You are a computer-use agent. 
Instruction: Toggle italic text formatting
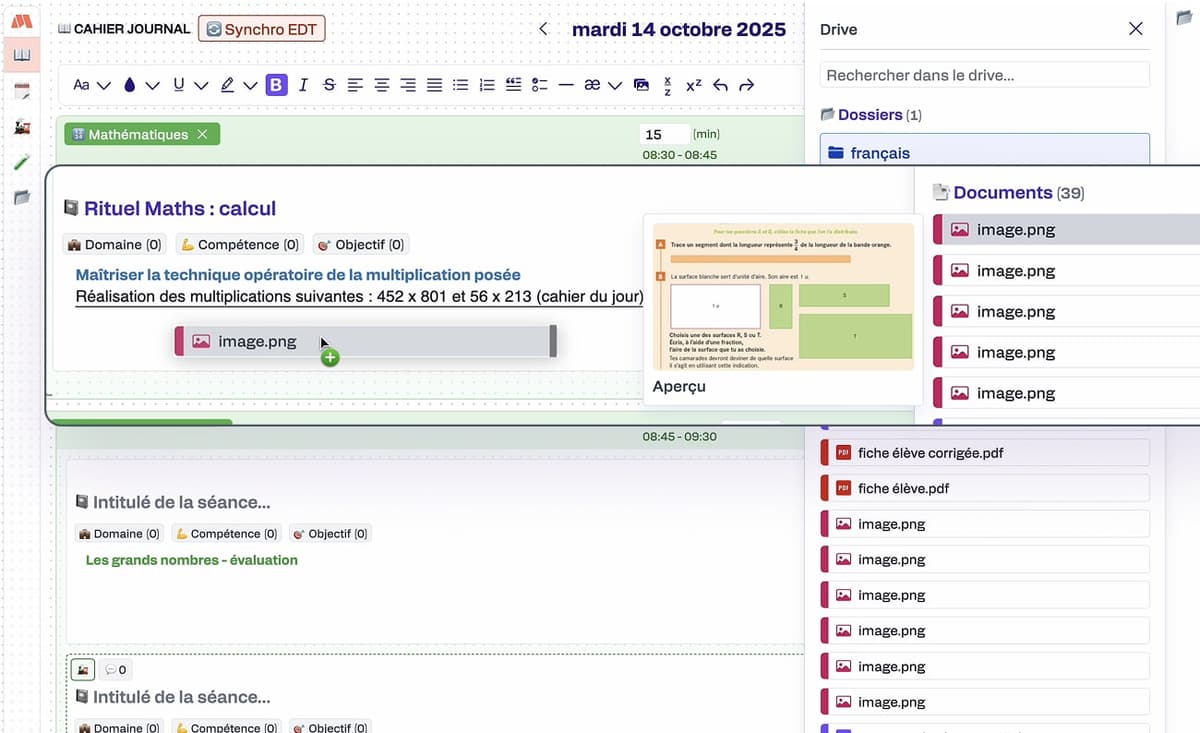coord(303,85)
